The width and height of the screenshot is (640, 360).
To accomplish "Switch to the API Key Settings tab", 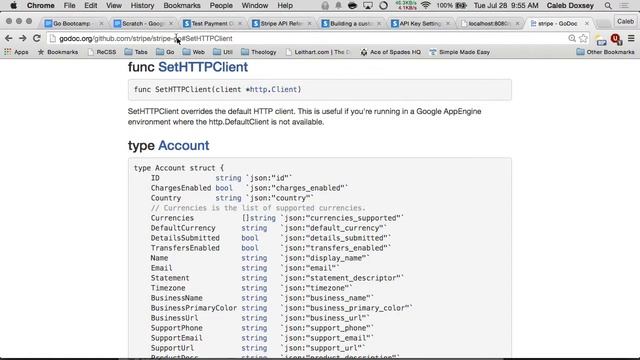I will pyautogui.click(x=420, y=24).
